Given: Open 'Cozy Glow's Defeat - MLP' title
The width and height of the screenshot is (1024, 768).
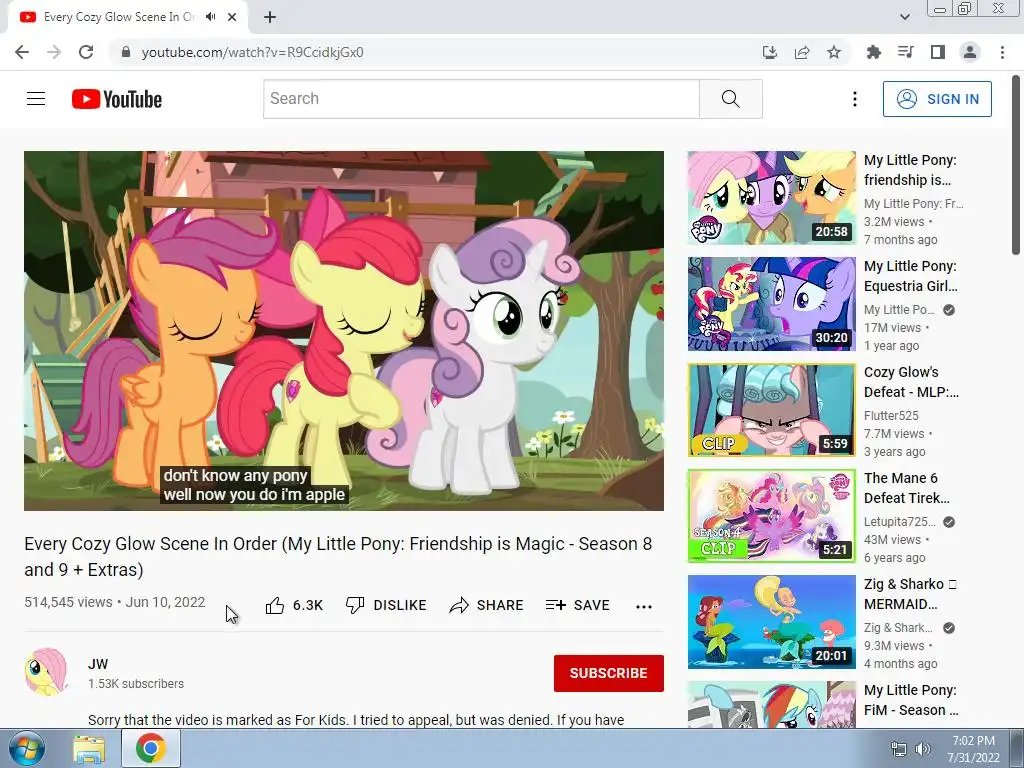Looking at the screenshot, I should (911, 382).
